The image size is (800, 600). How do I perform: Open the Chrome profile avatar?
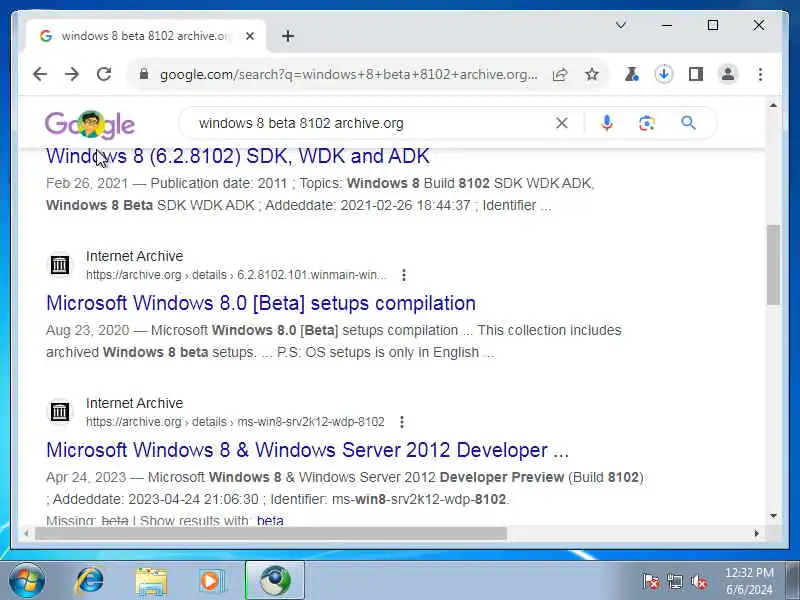728,74
